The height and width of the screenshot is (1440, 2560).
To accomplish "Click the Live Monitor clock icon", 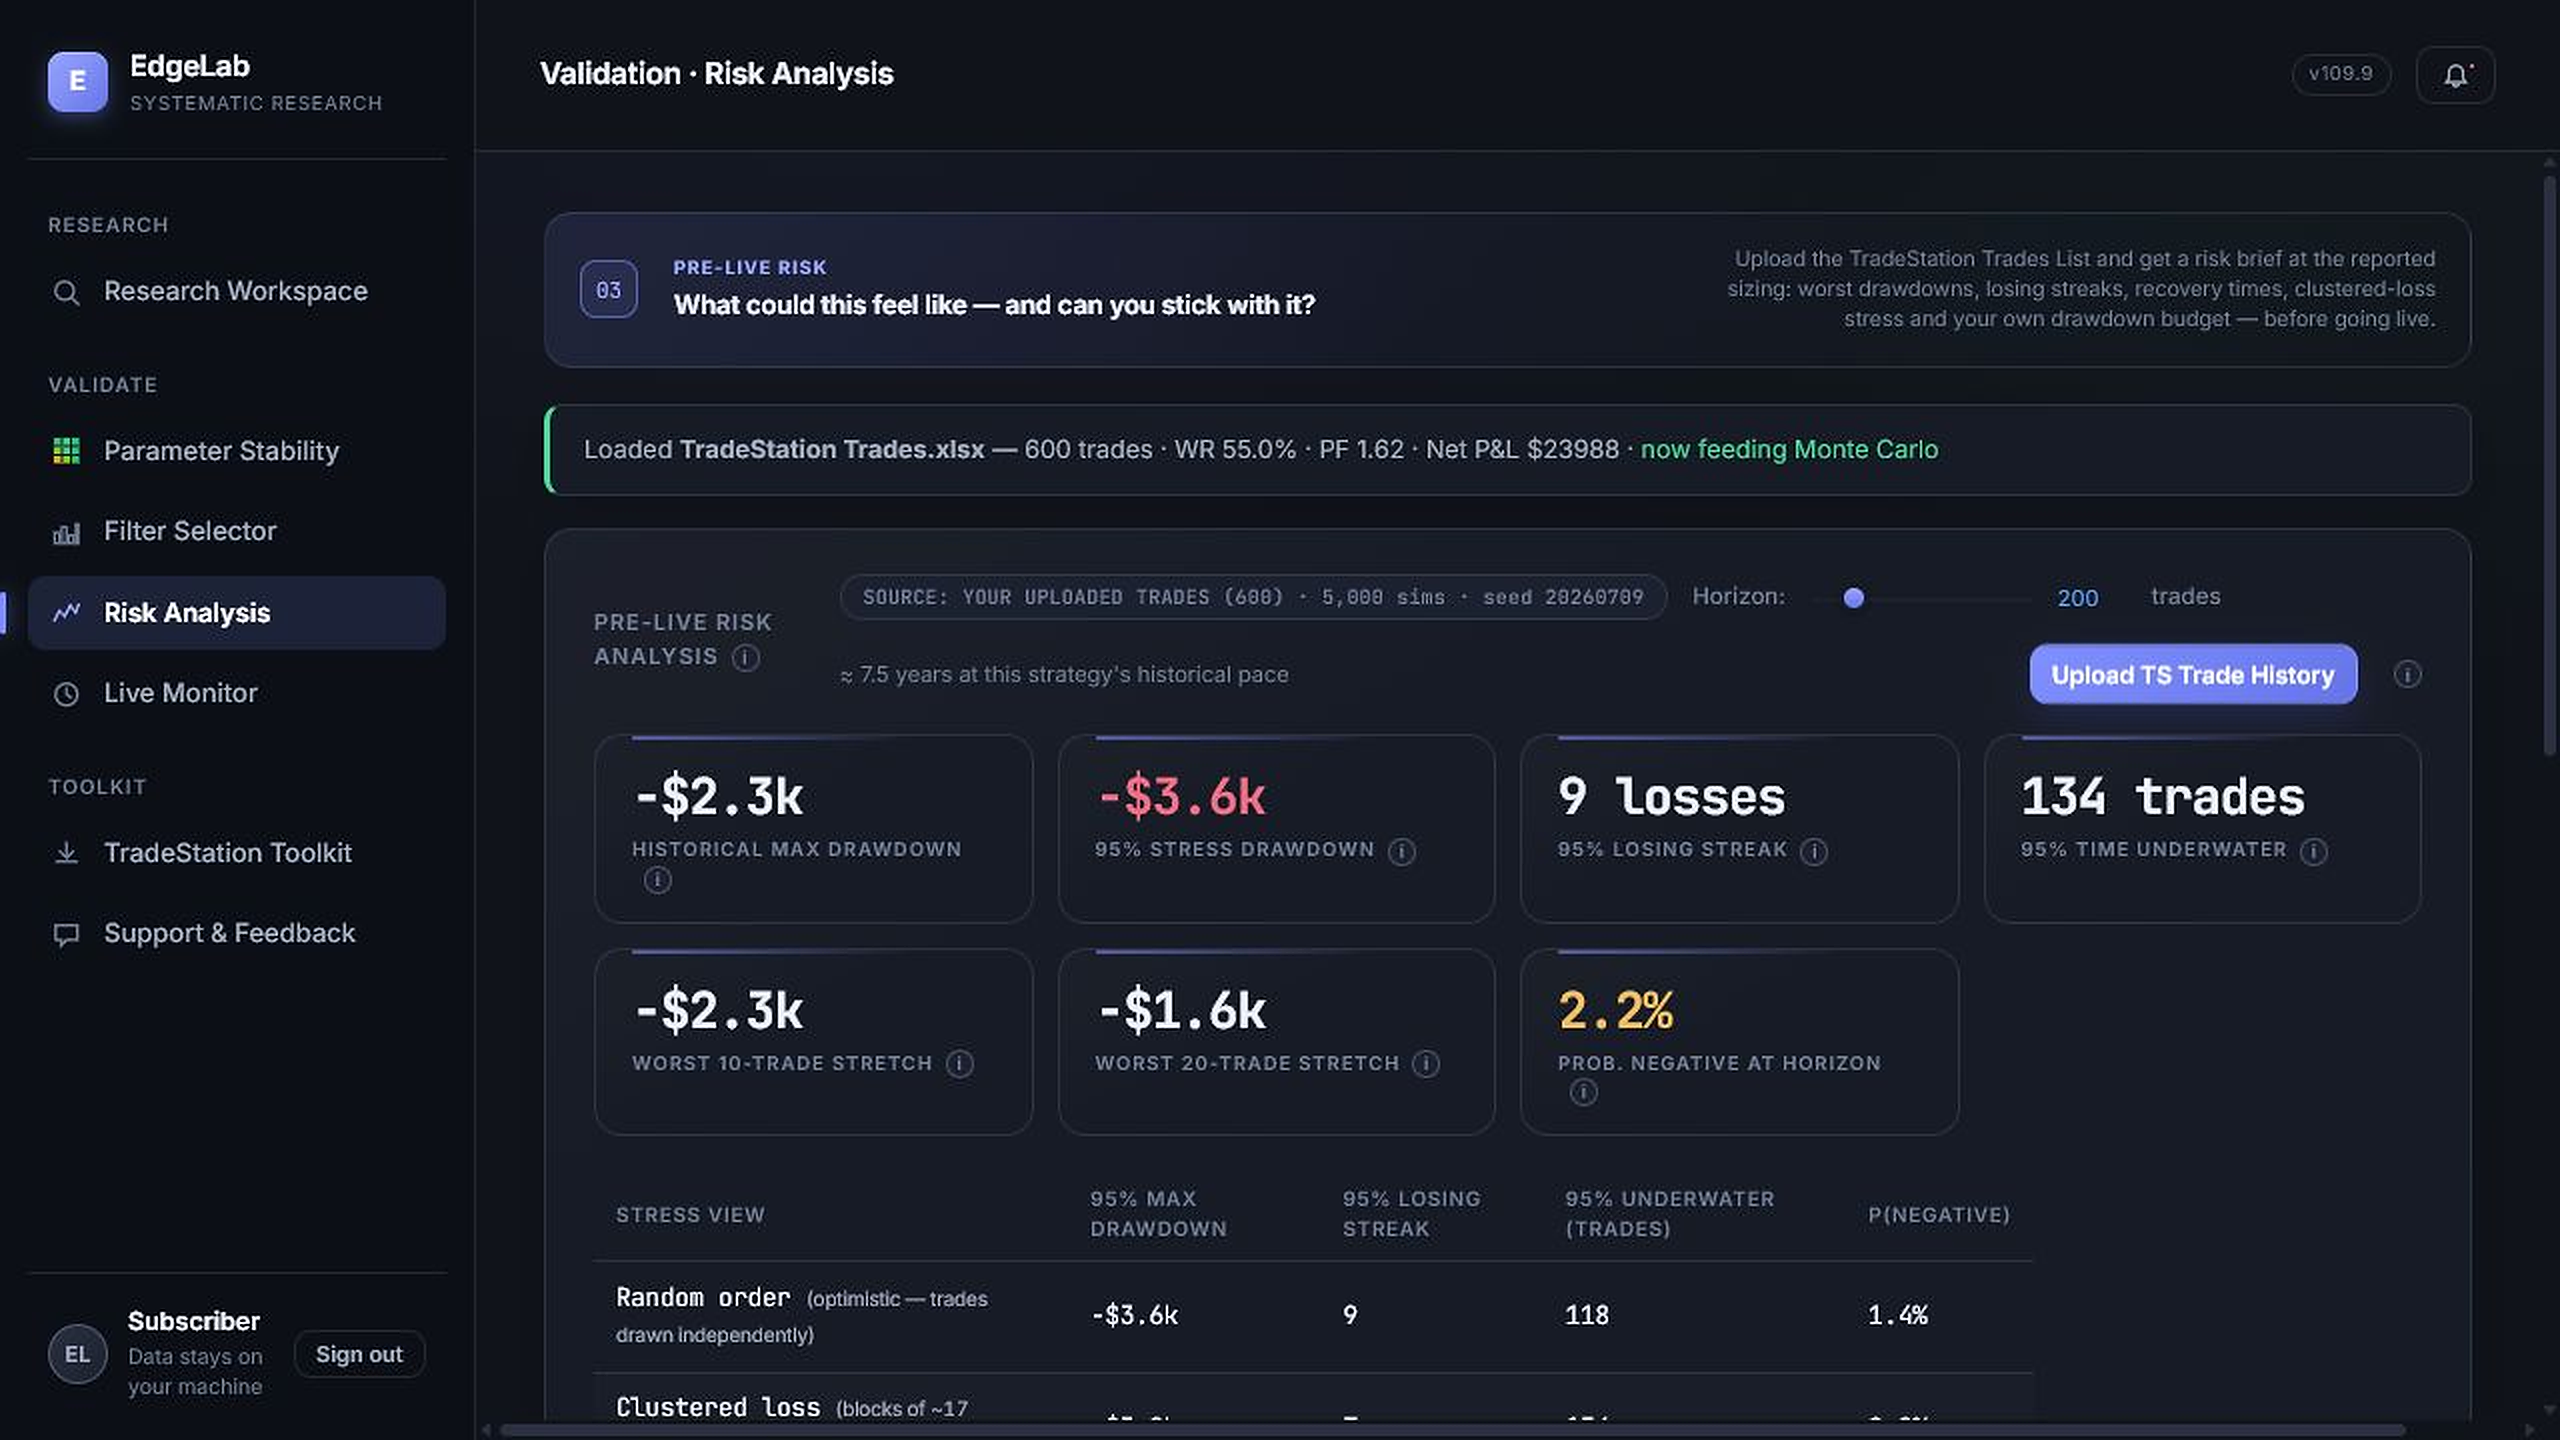I will [66, 693].
